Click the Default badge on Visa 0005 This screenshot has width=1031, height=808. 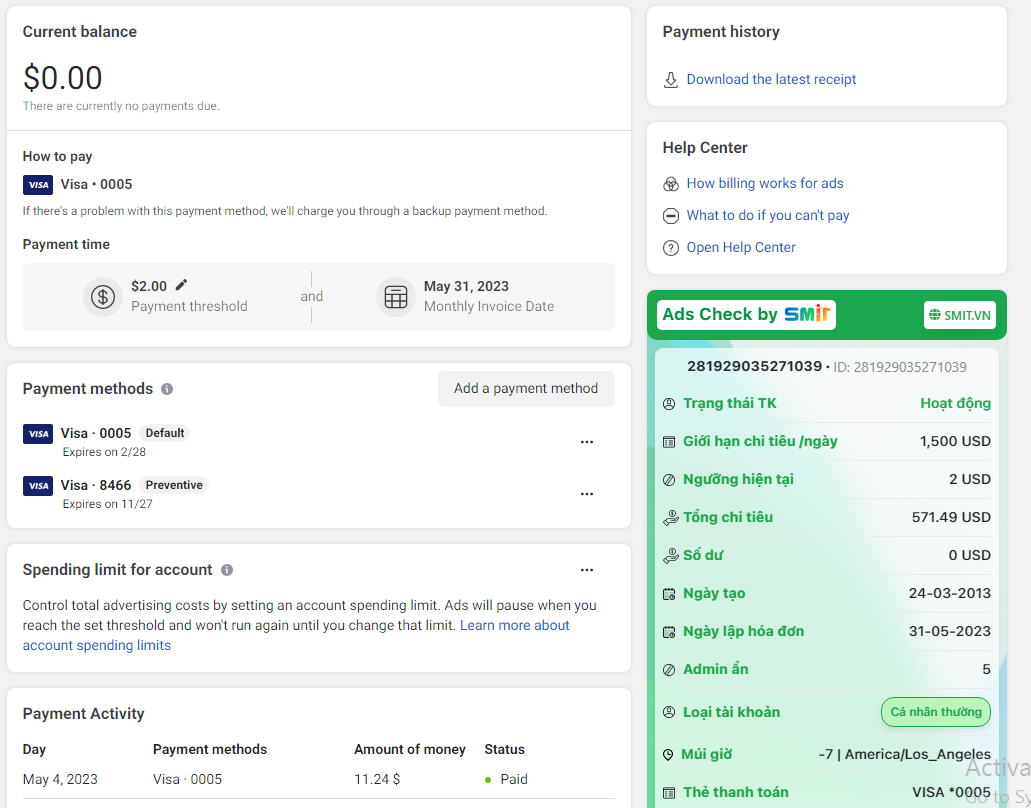pos(164,433)
